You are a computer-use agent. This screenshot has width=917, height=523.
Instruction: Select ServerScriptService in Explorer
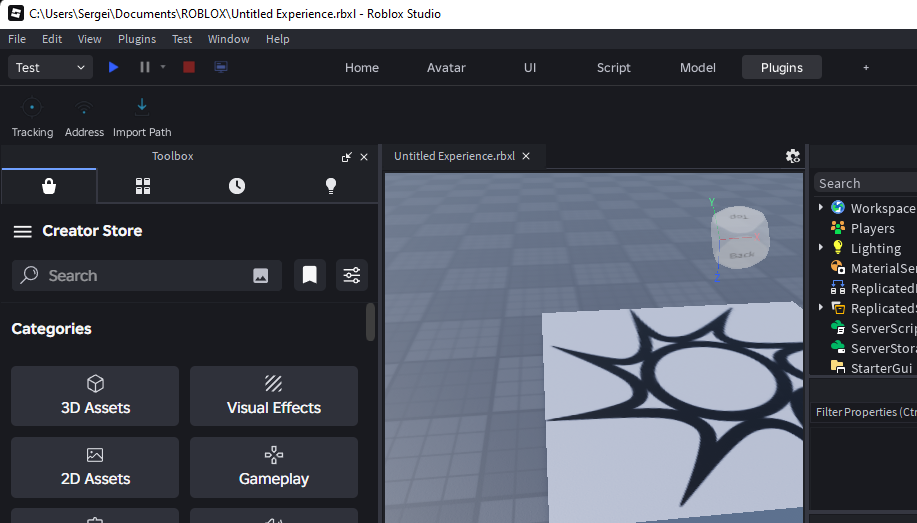pyautogui.click(x=873, y=328)
